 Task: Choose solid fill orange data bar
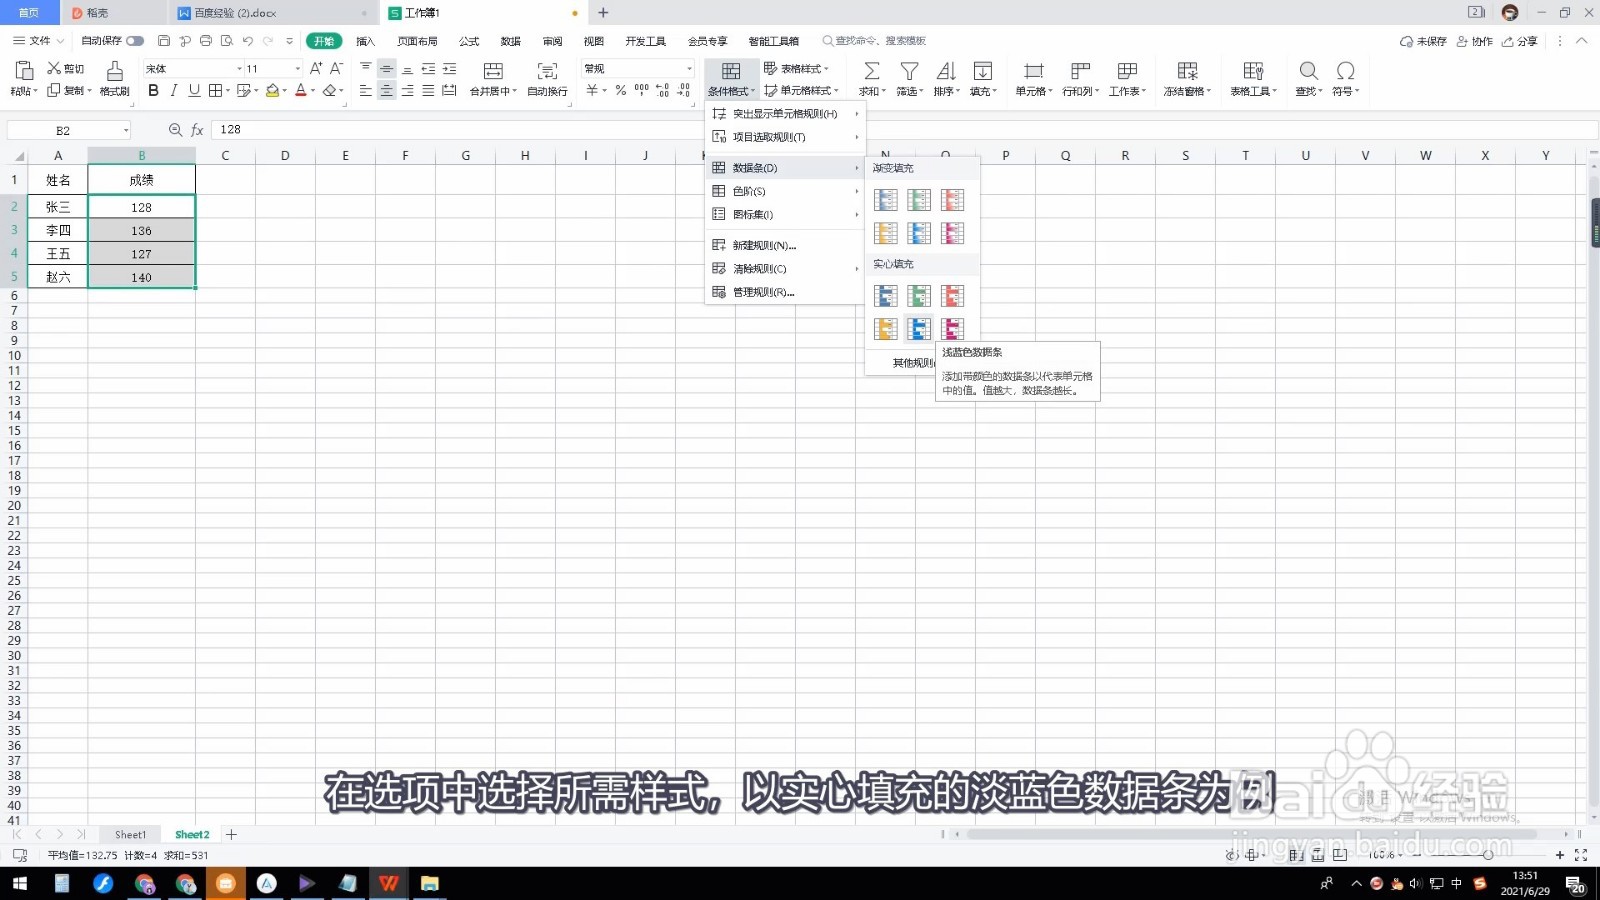[885, 328]
